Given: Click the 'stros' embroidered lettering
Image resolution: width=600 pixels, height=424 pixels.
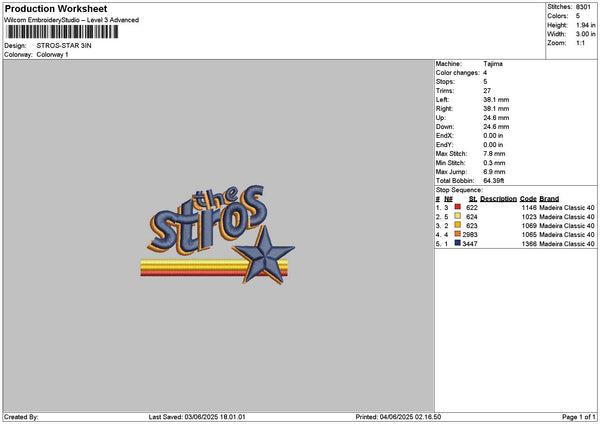Looking at the screenshot, I should point(209,224).
